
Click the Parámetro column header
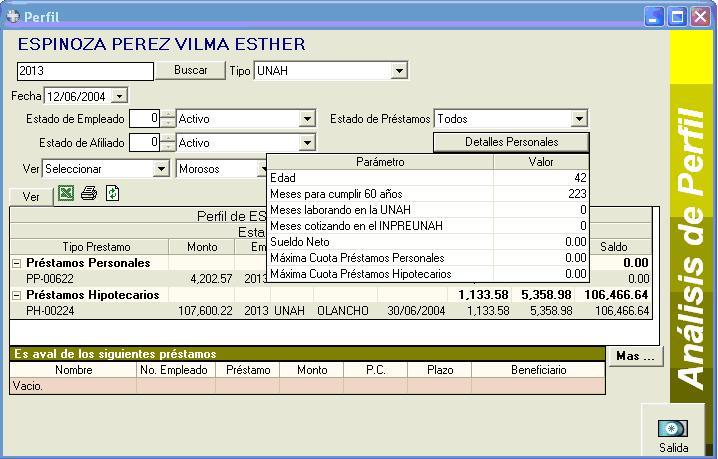380,162
